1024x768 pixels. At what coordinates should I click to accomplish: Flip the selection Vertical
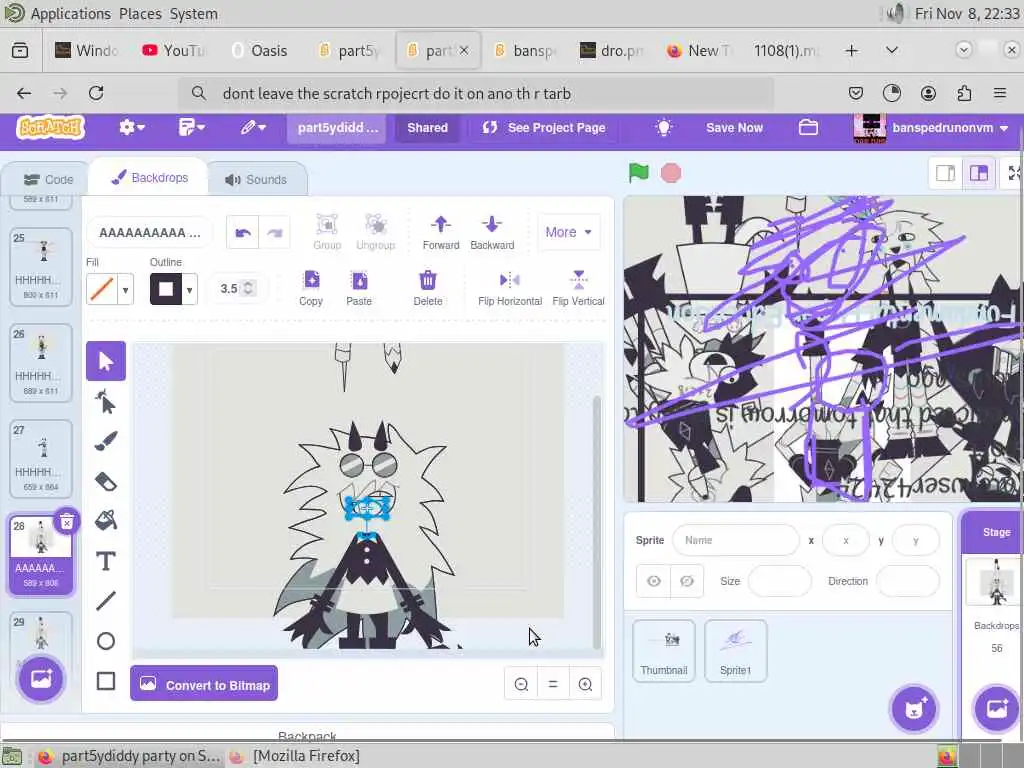coord(579,288)
